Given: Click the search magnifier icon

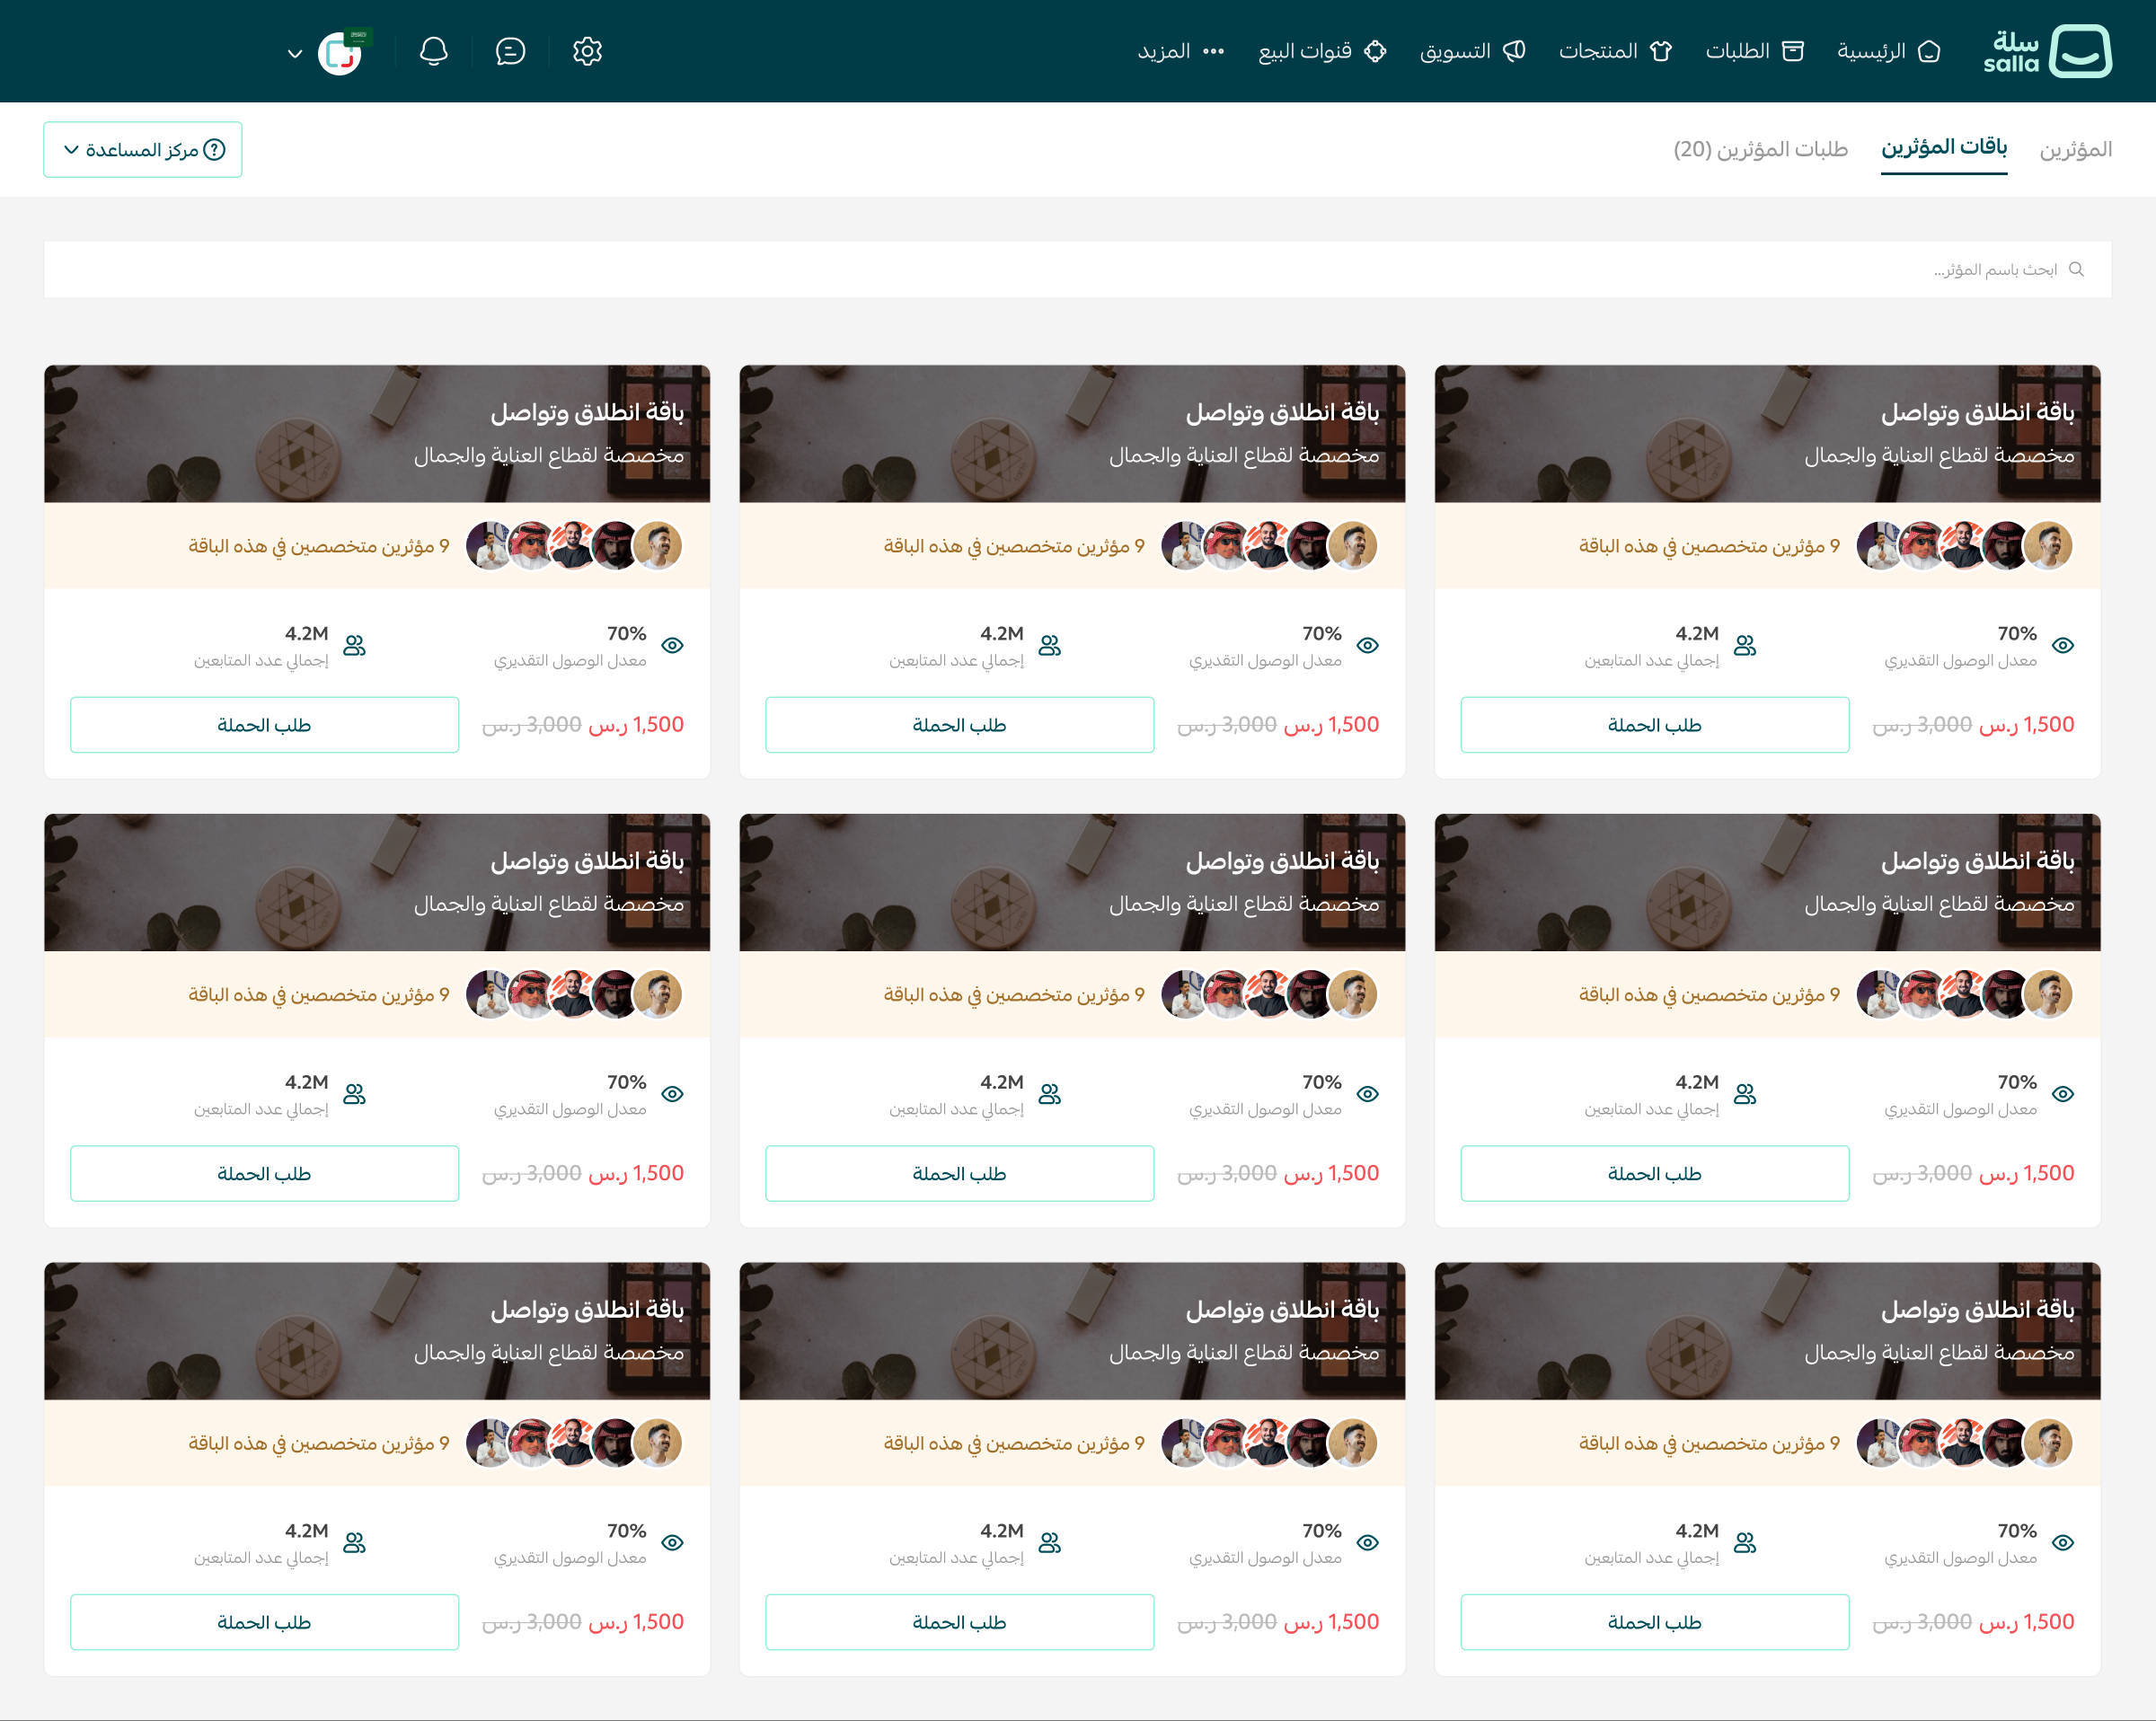Looking at the screenshot, I should (2076, 269).
